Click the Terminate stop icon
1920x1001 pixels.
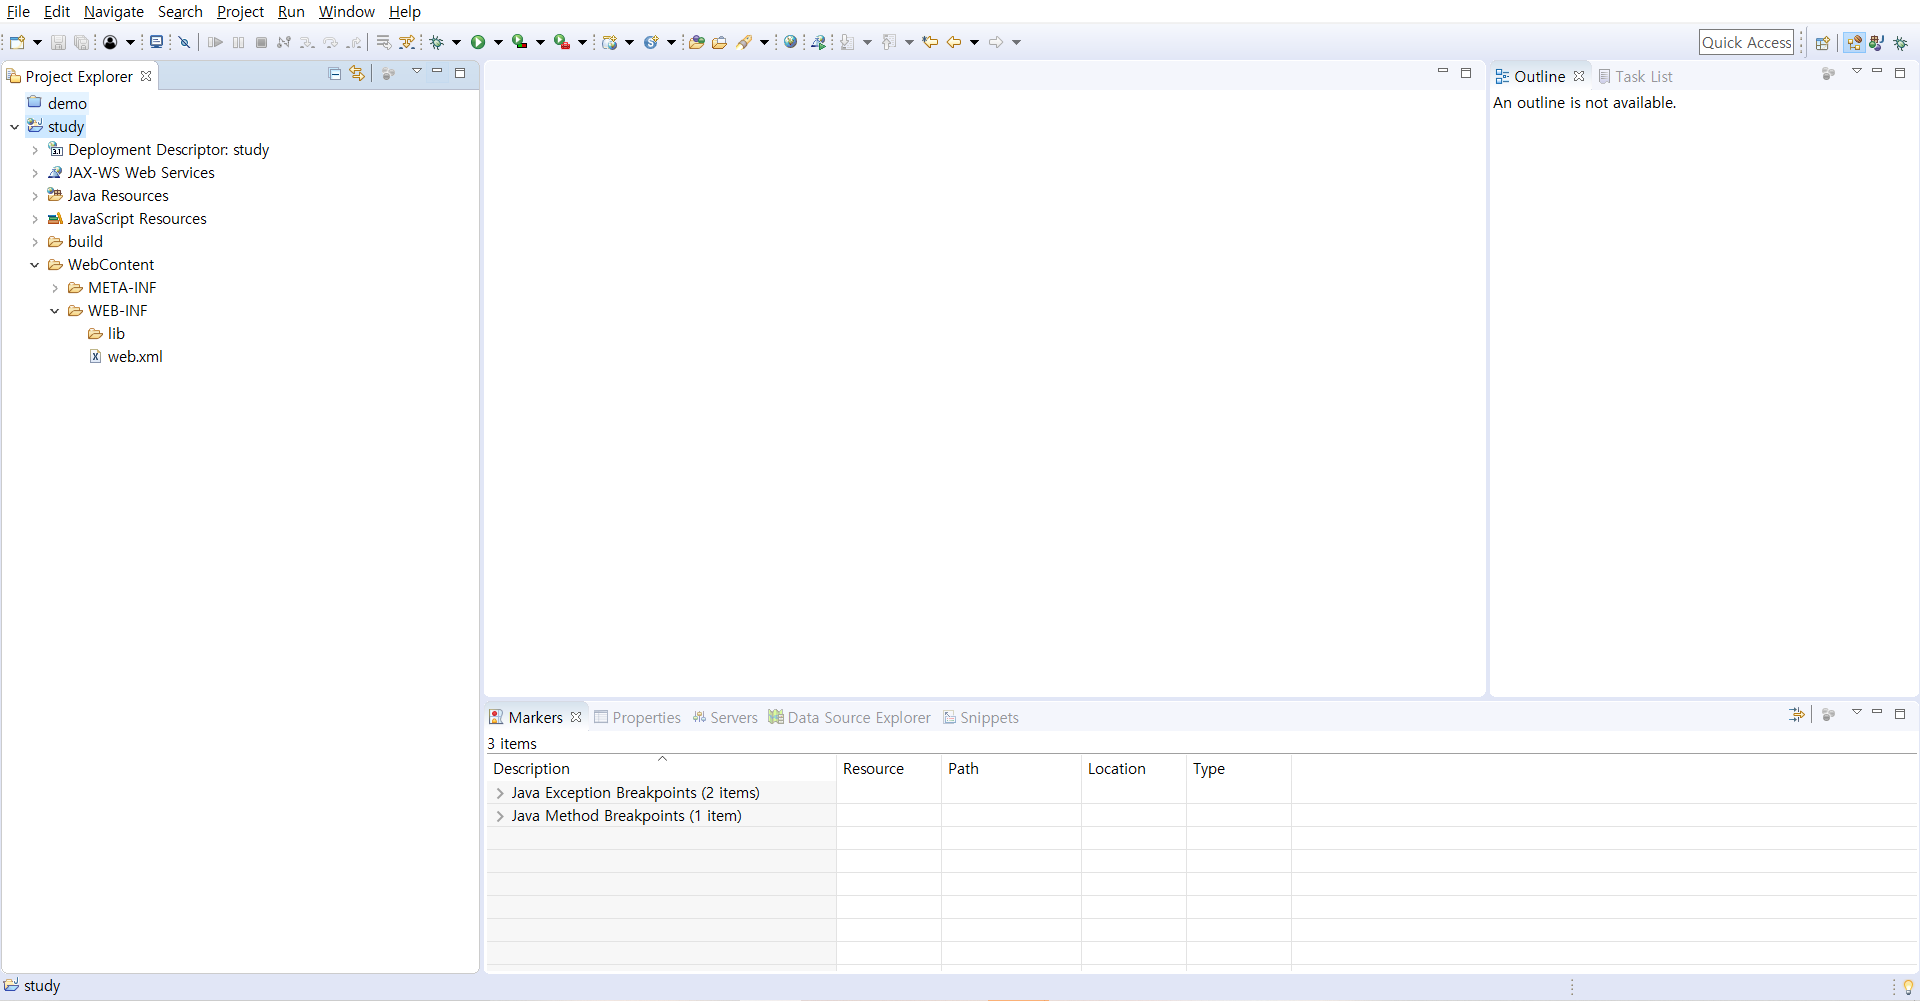[261, 42]
